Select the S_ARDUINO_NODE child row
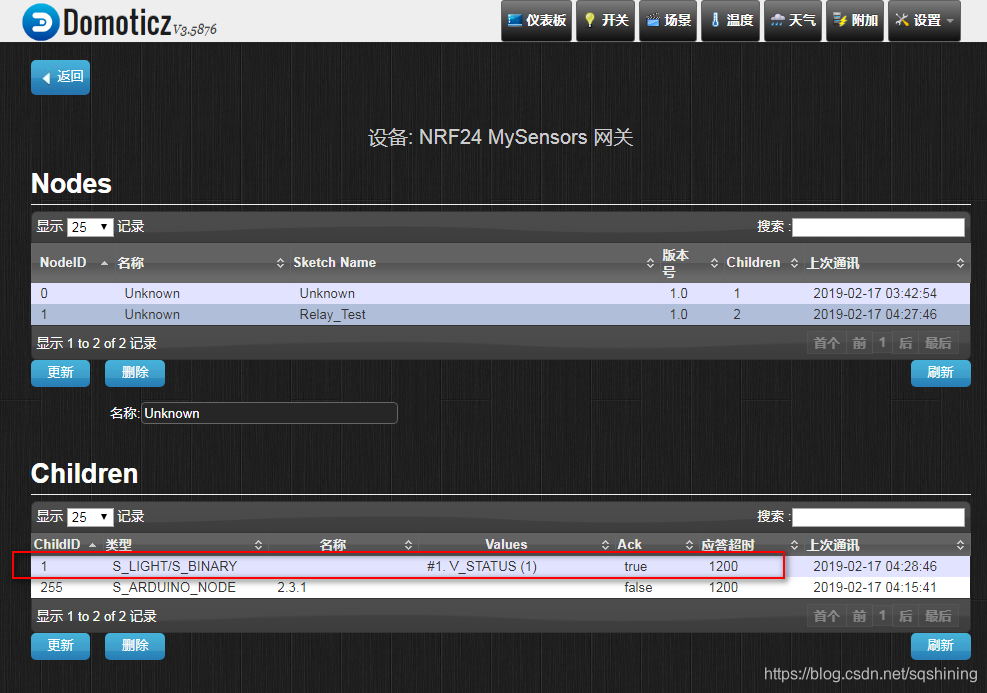This screenshot has width=987, height=693. click(x=500, y=587)
